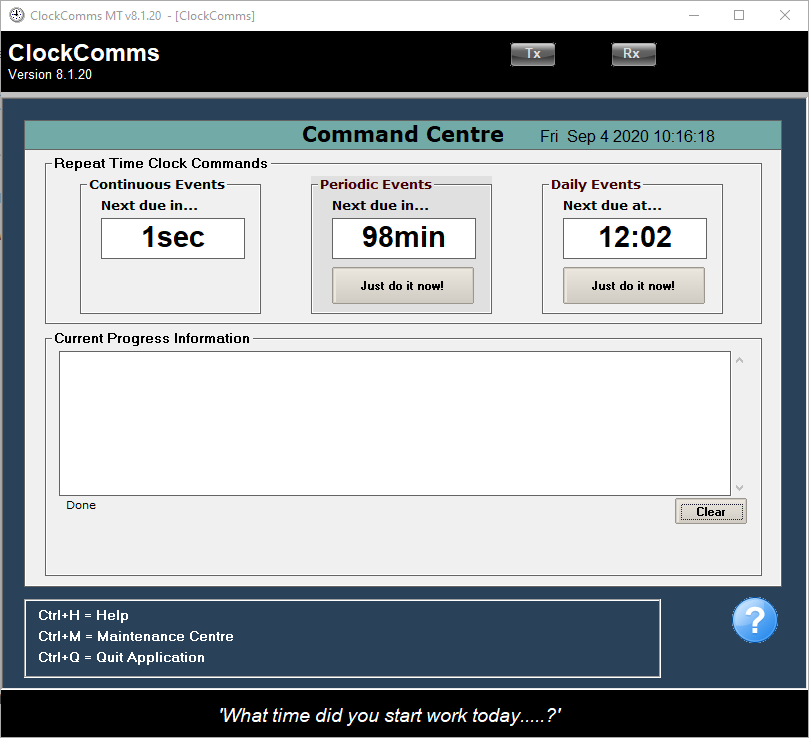Click the Command Centre header bar
809x738 pixels.
click(x=403, y=134)
